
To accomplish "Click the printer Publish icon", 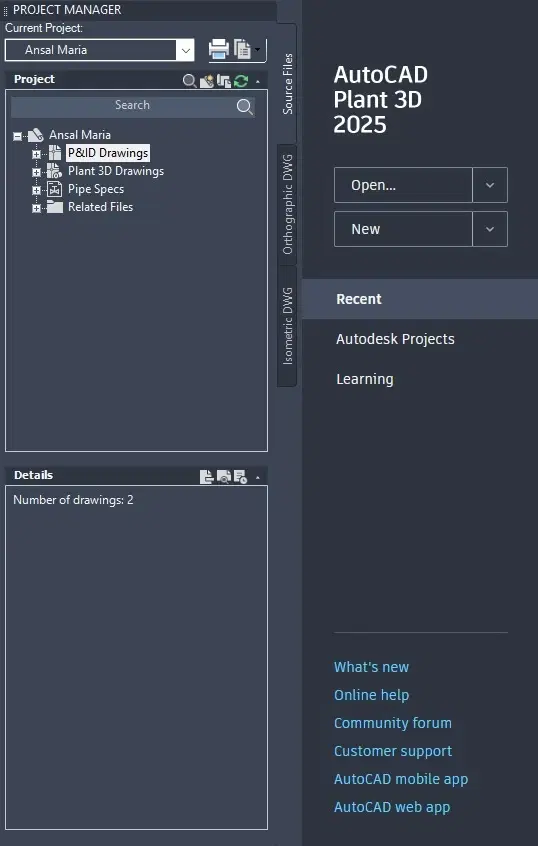I will click(x=219, y=50).
